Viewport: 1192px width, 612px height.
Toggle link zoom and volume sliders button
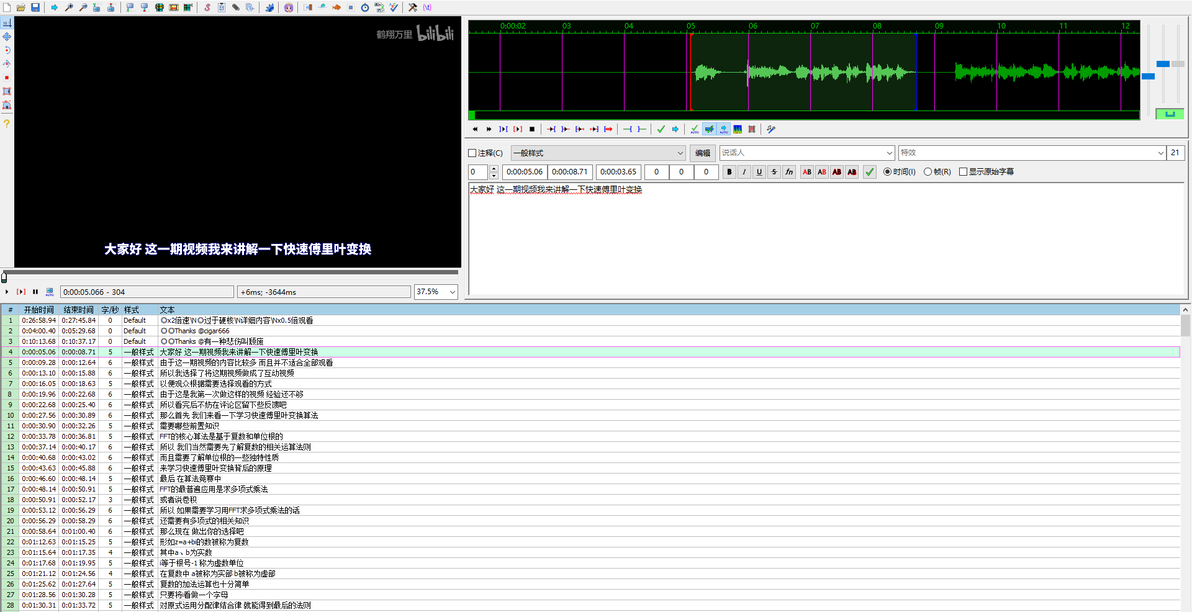pyautogui.click(x=1169, y=114)
